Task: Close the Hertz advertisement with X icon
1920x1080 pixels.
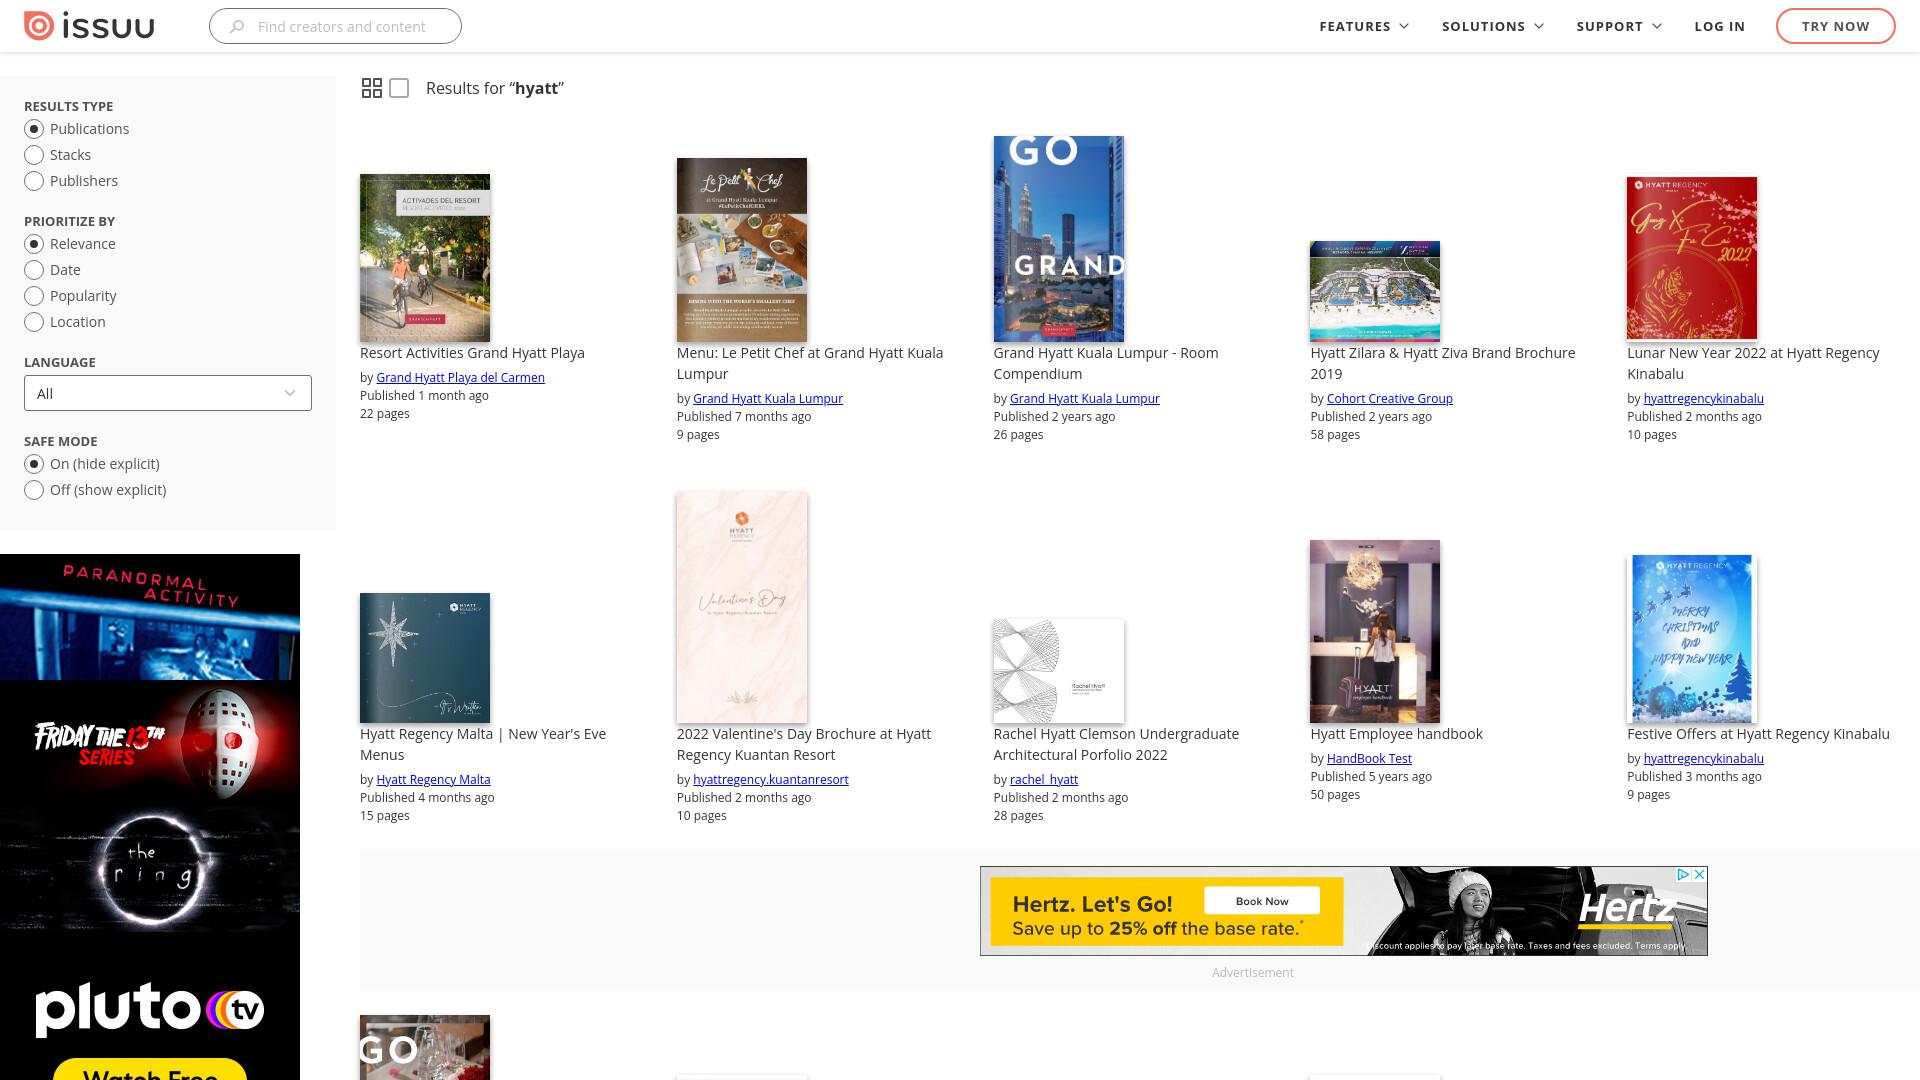Action: coord(1698,875)
